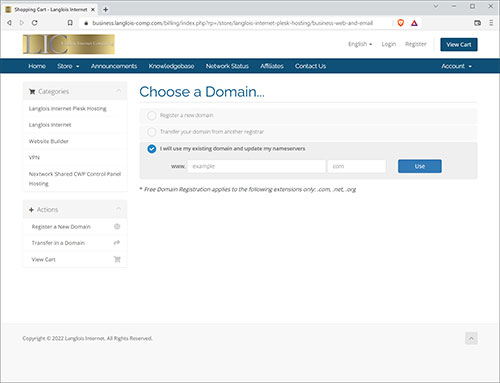
Task: Open Announcements in the navigation bar
Action: [x=114, y=66]
